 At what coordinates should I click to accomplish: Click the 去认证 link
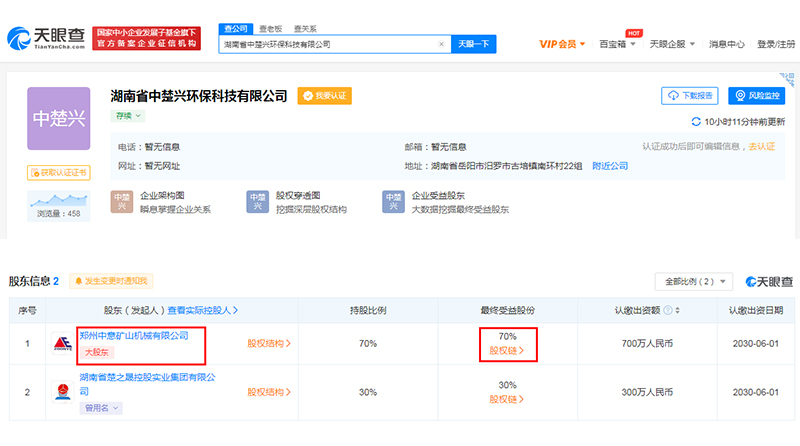coord(762,146)
